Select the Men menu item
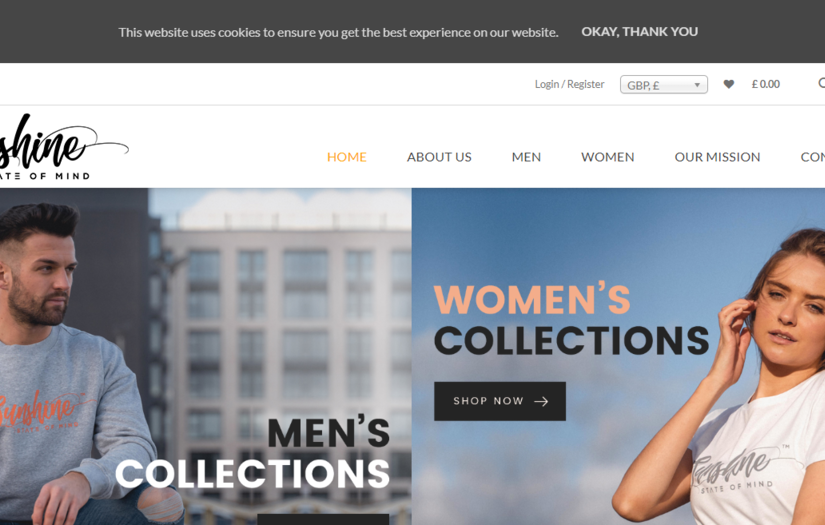 (526, 157)
